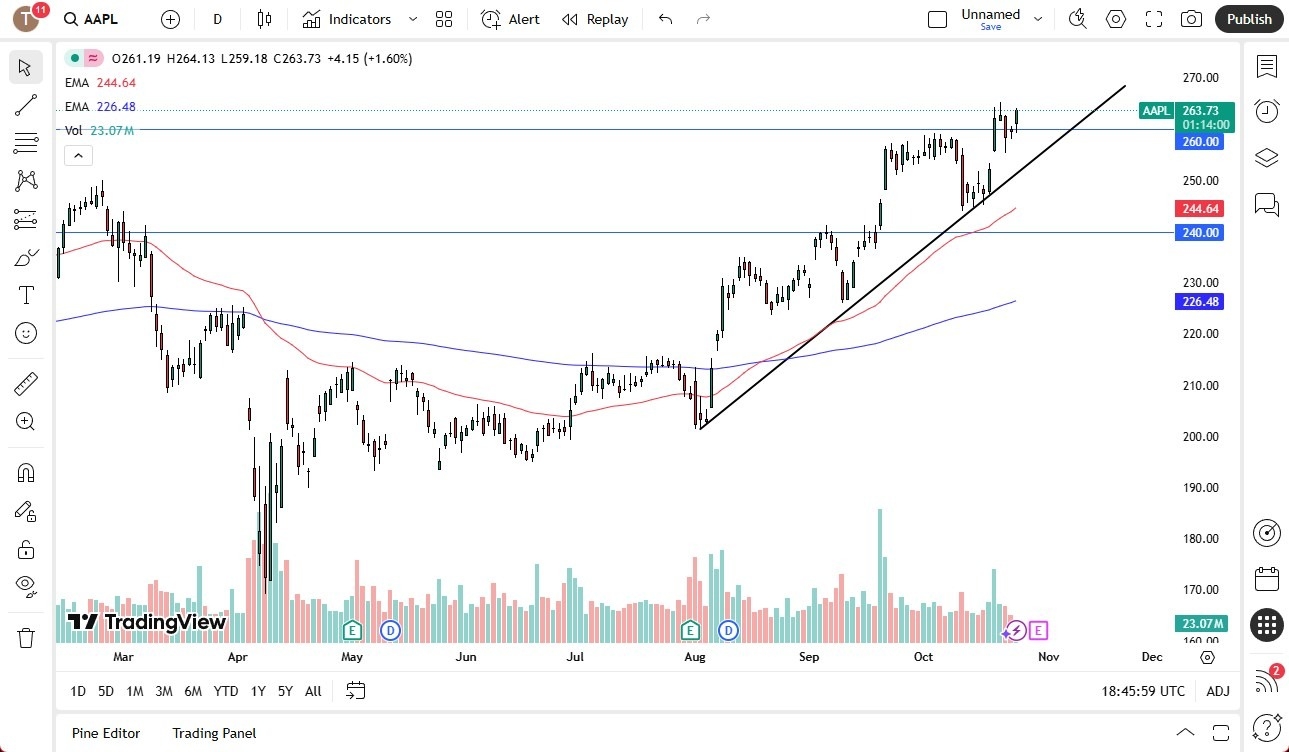This screenshot has width=1289, height=752.
Task: Activate the Magnet mode tool
Action: pos(25,472)
